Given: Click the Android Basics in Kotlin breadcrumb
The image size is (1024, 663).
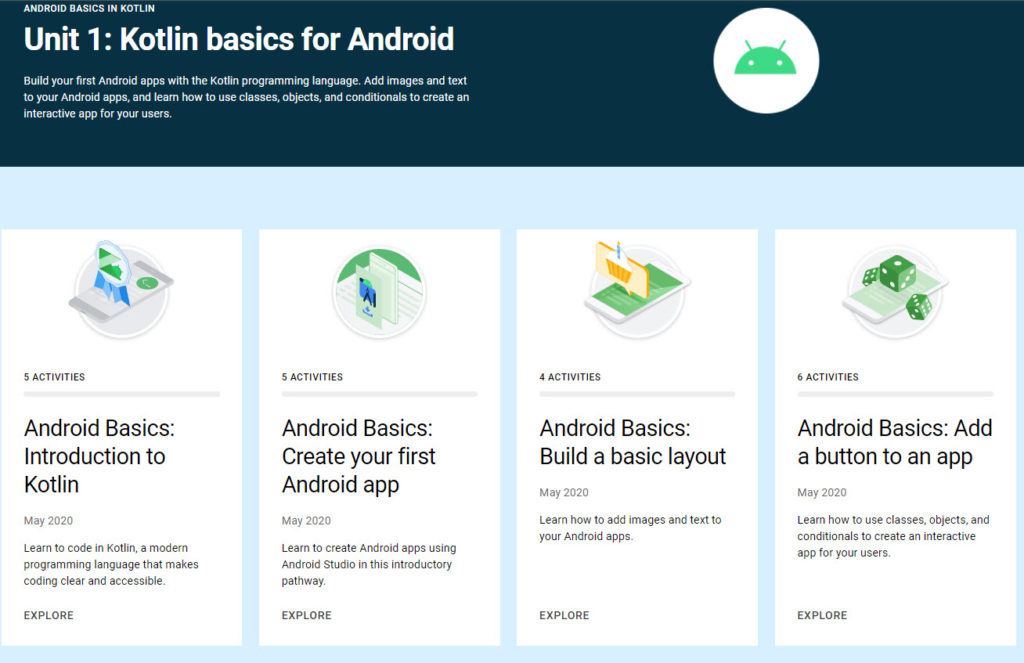Looking at the screenshot, I should point(89,8).
